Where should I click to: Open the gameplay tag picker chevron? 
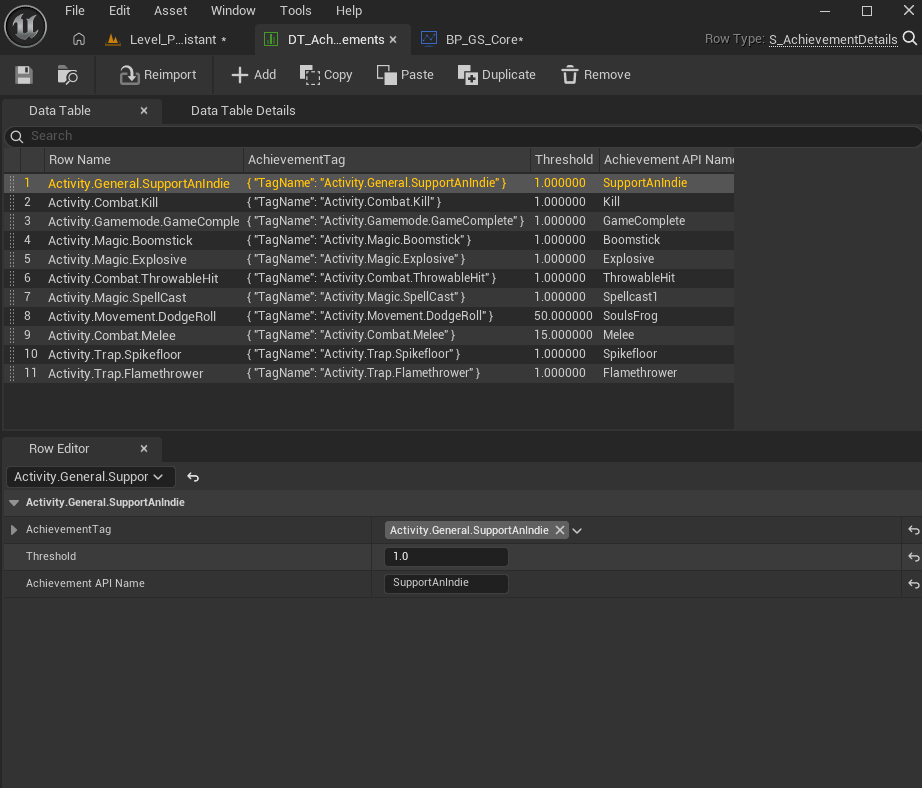click(577, 530)
